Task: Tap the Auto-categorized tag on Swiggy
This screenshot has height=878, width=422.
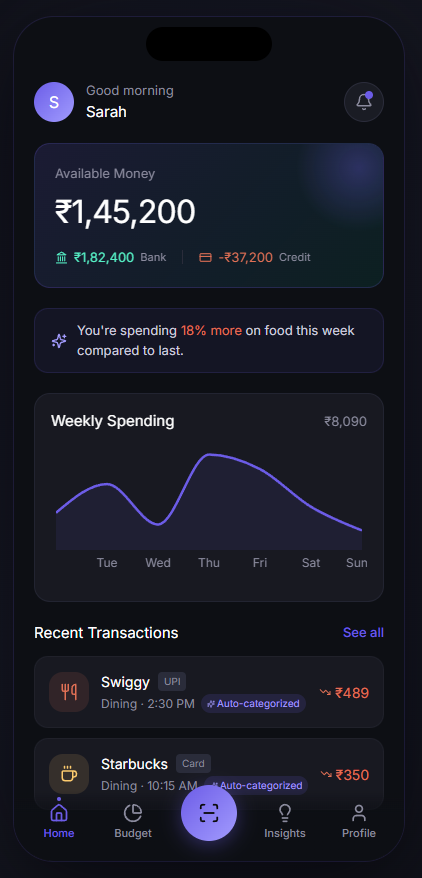Action: [253, 704]
